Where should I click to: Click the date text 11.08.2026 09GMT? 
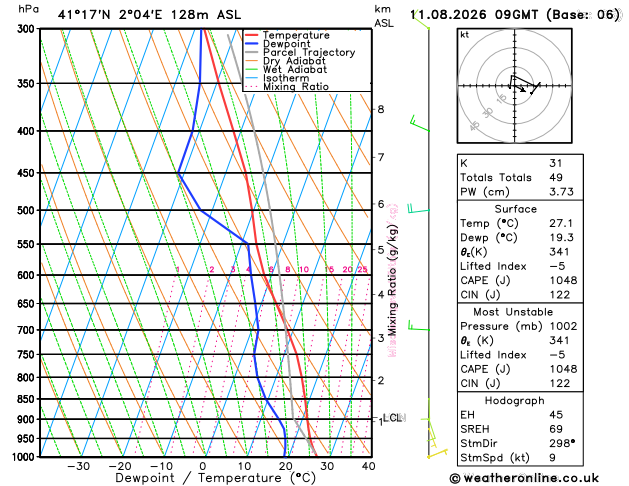click(x=474, y=15)
